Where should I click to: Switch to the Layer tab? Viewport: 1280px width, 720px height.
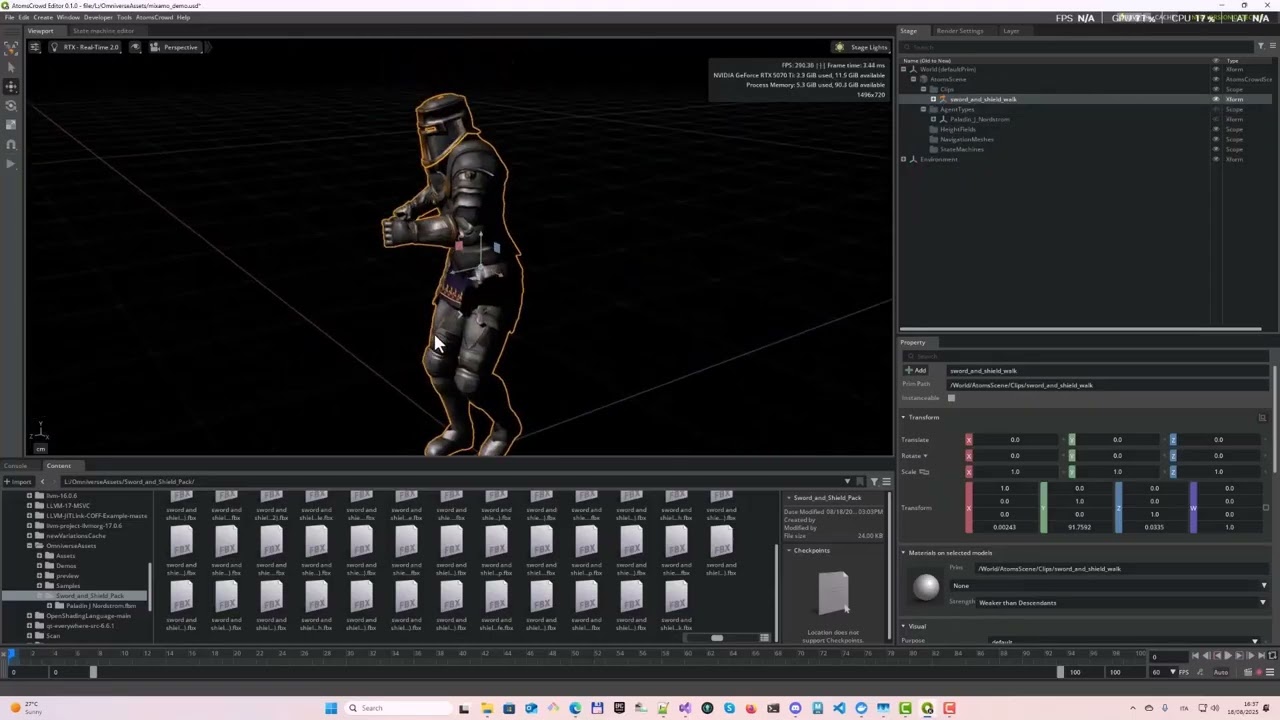click(x=1011, y=31)
